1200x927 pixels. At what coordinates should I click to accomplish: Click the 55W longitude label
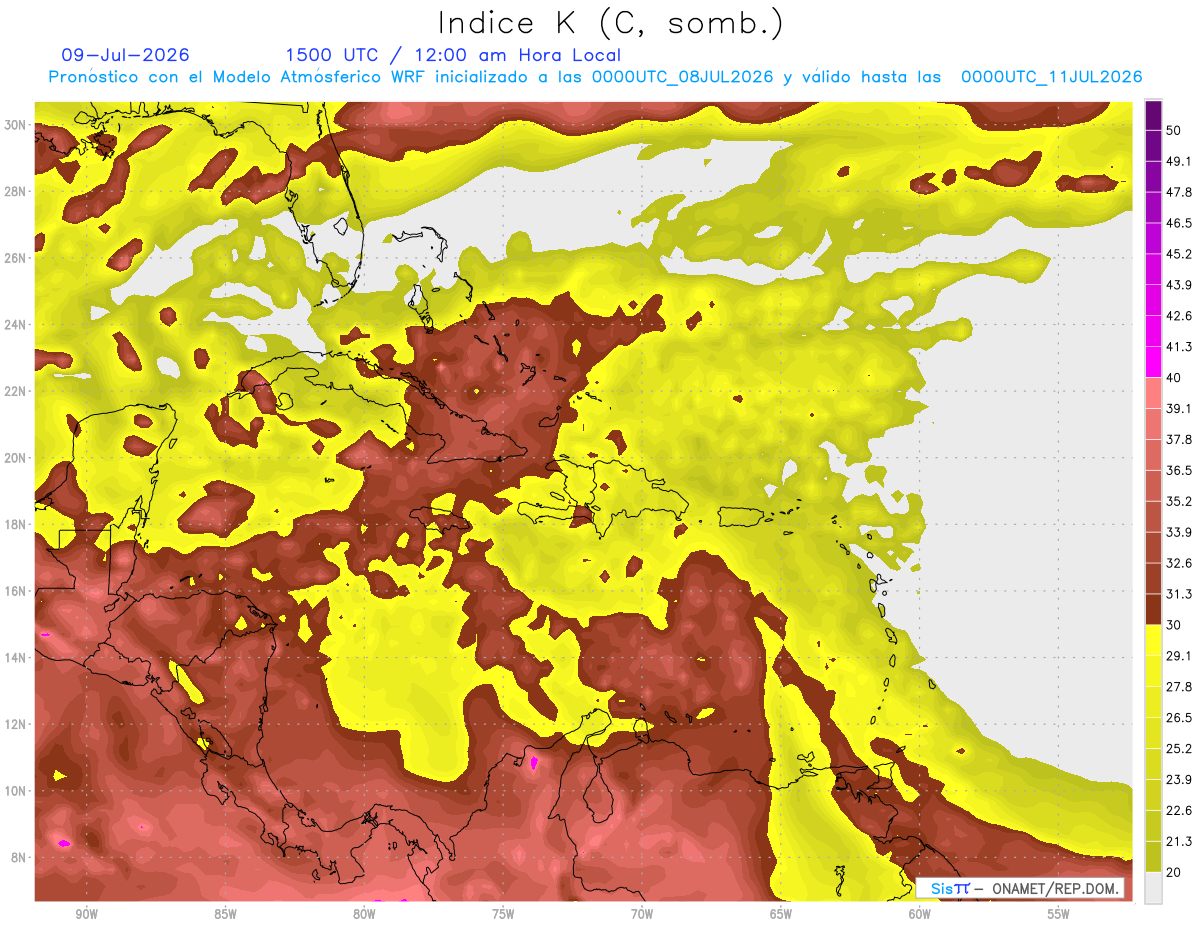1059,914
